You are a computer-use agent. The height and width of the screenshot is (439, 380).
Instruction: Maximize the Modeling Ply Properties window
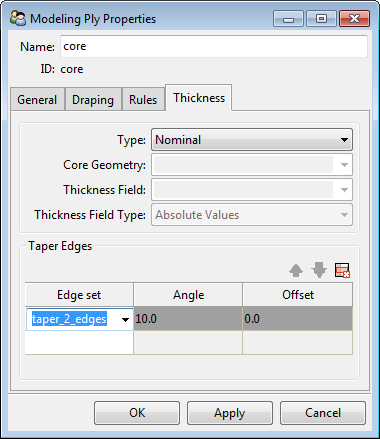click(x=321, y=19)
